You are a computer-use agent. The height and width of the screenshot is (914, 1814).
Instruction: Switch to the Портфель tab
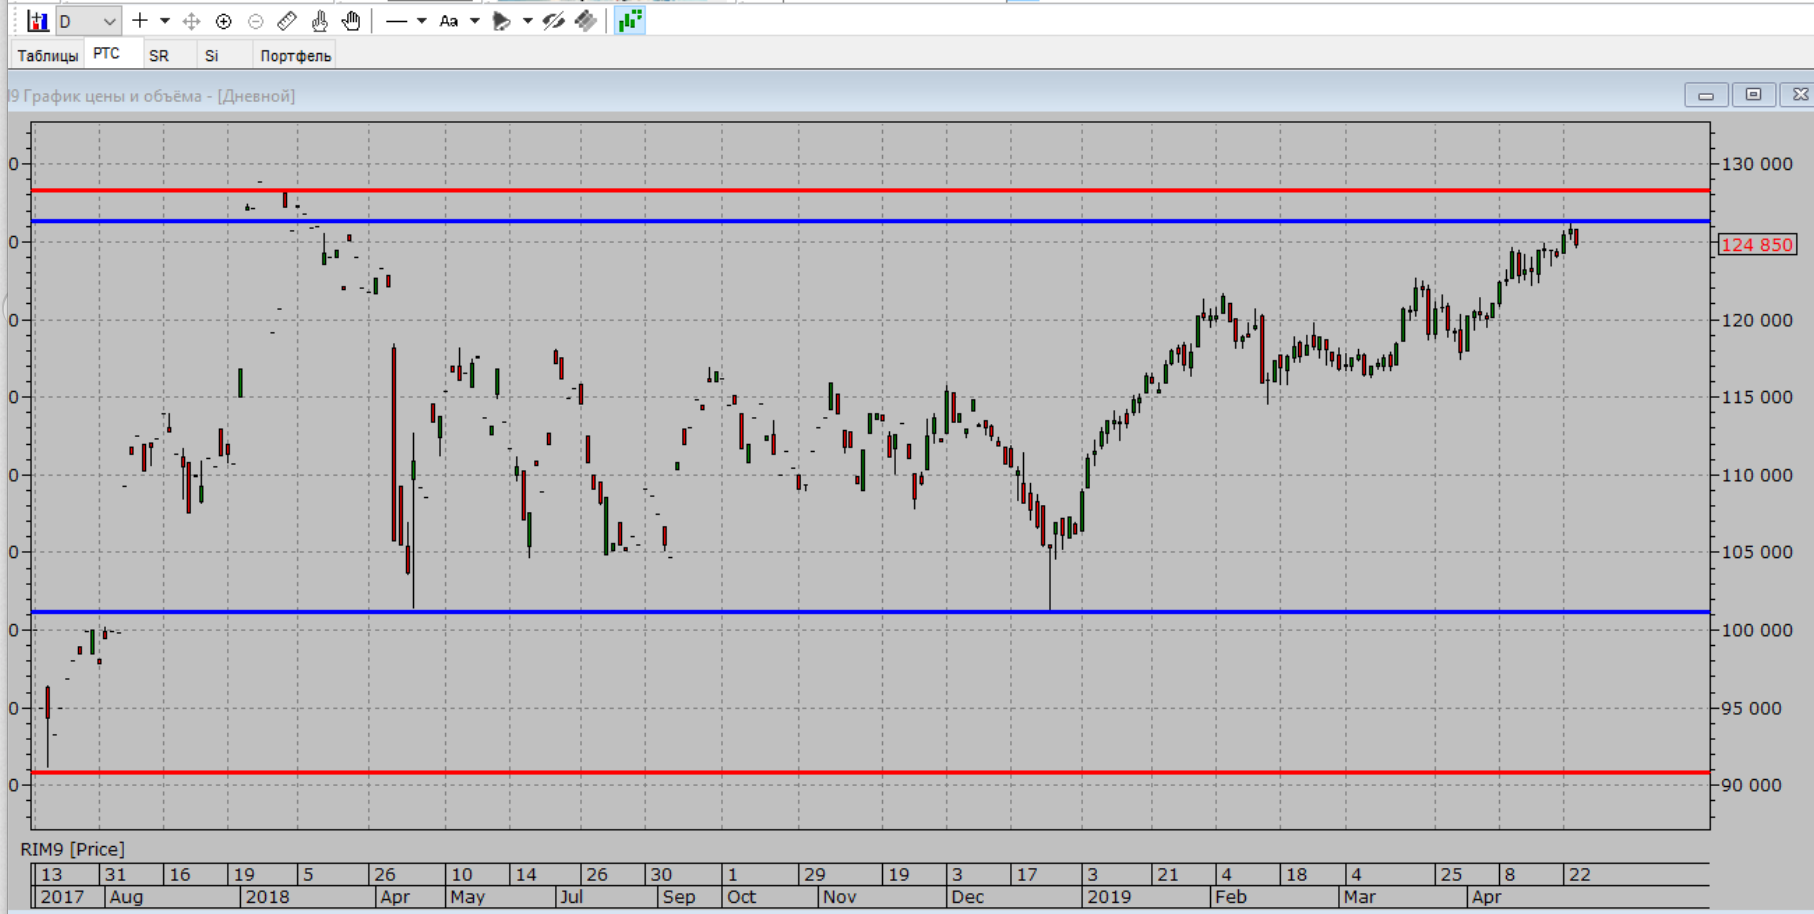click(x=295, y=56)
